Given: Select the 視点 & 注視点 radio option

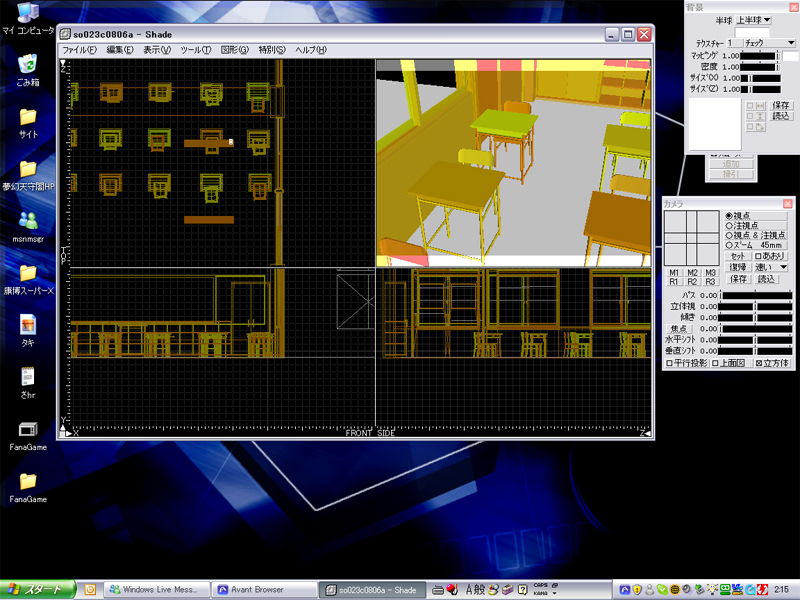Looking at the screenshot, I should pos(755,235).
